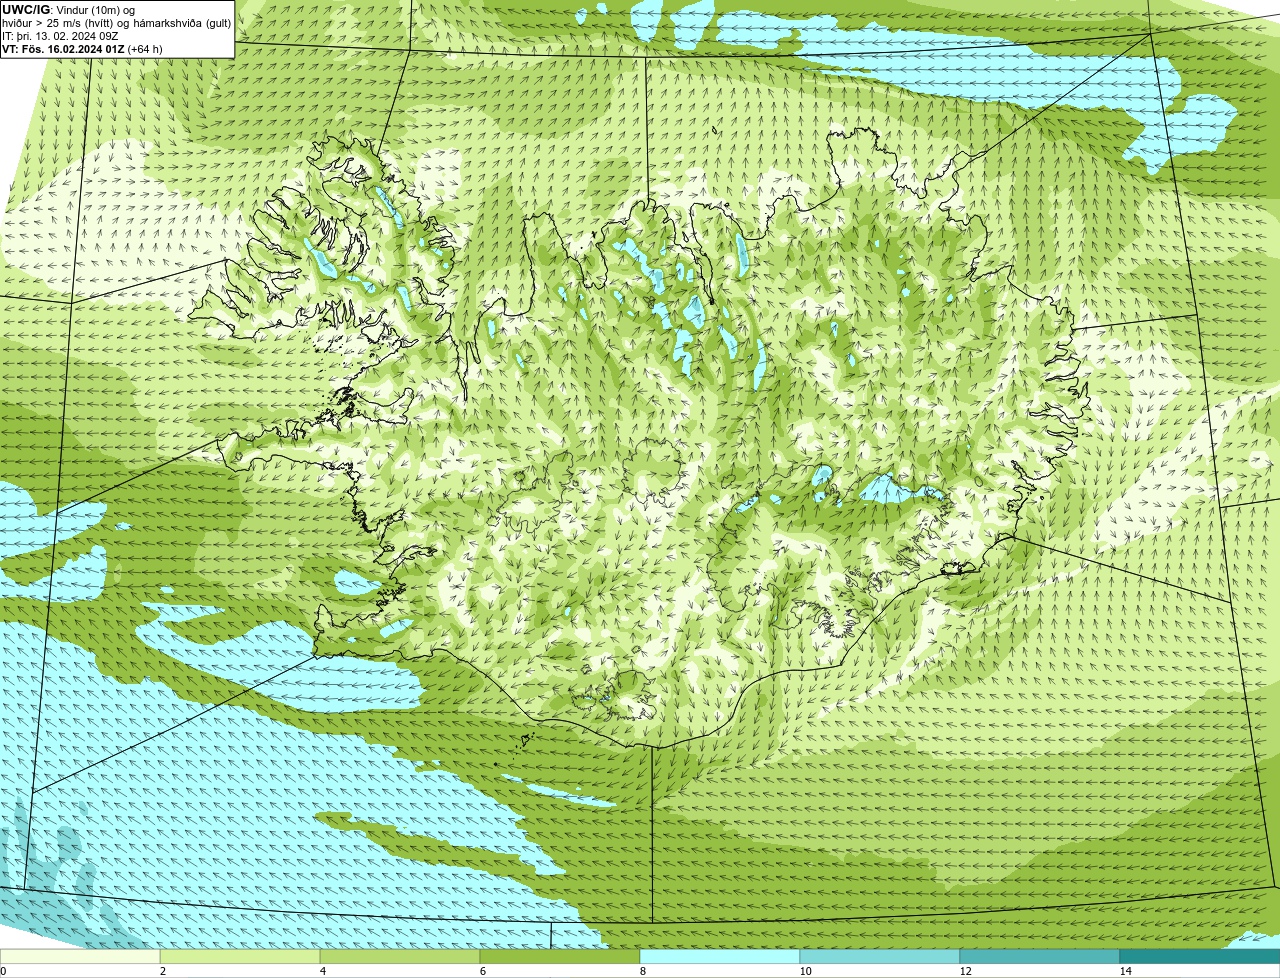Image resolution: width=1280 pixels, height=978 pixels.
Task: Click the legend tick label '0'
Action: 3,971
